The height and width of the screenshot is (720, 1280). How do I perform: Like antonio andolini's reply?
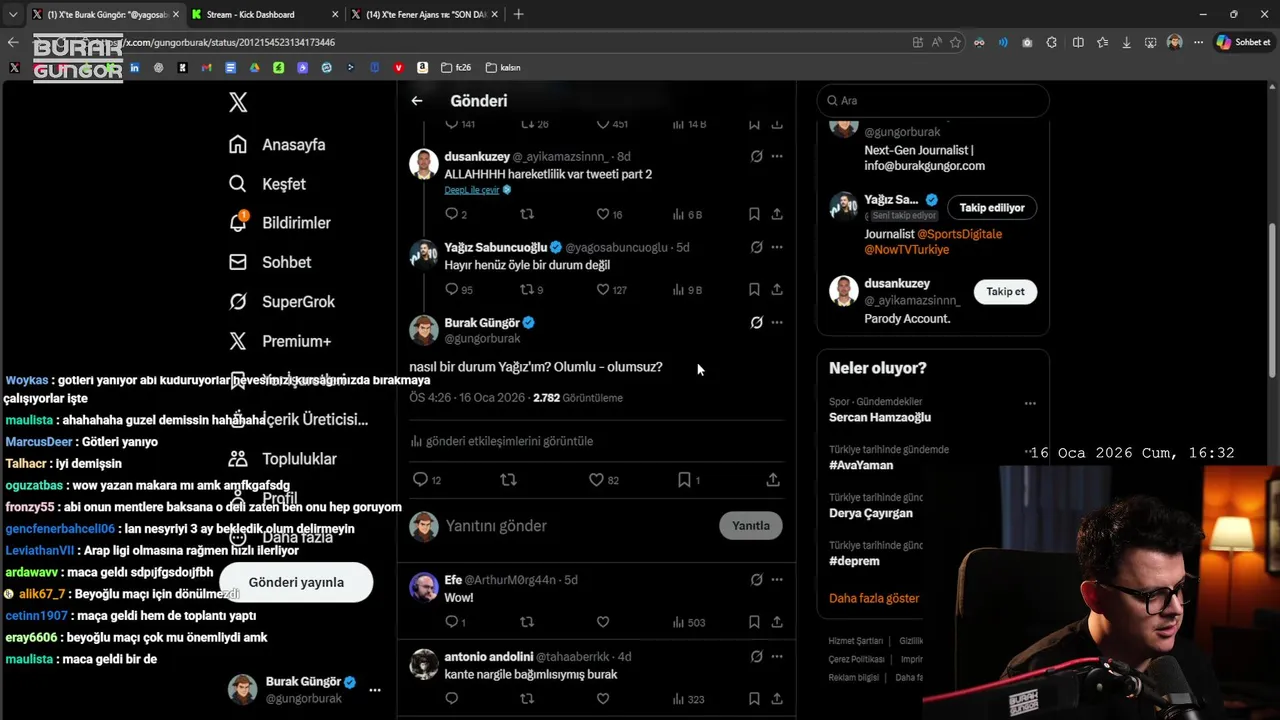click(x=603, y=699)
